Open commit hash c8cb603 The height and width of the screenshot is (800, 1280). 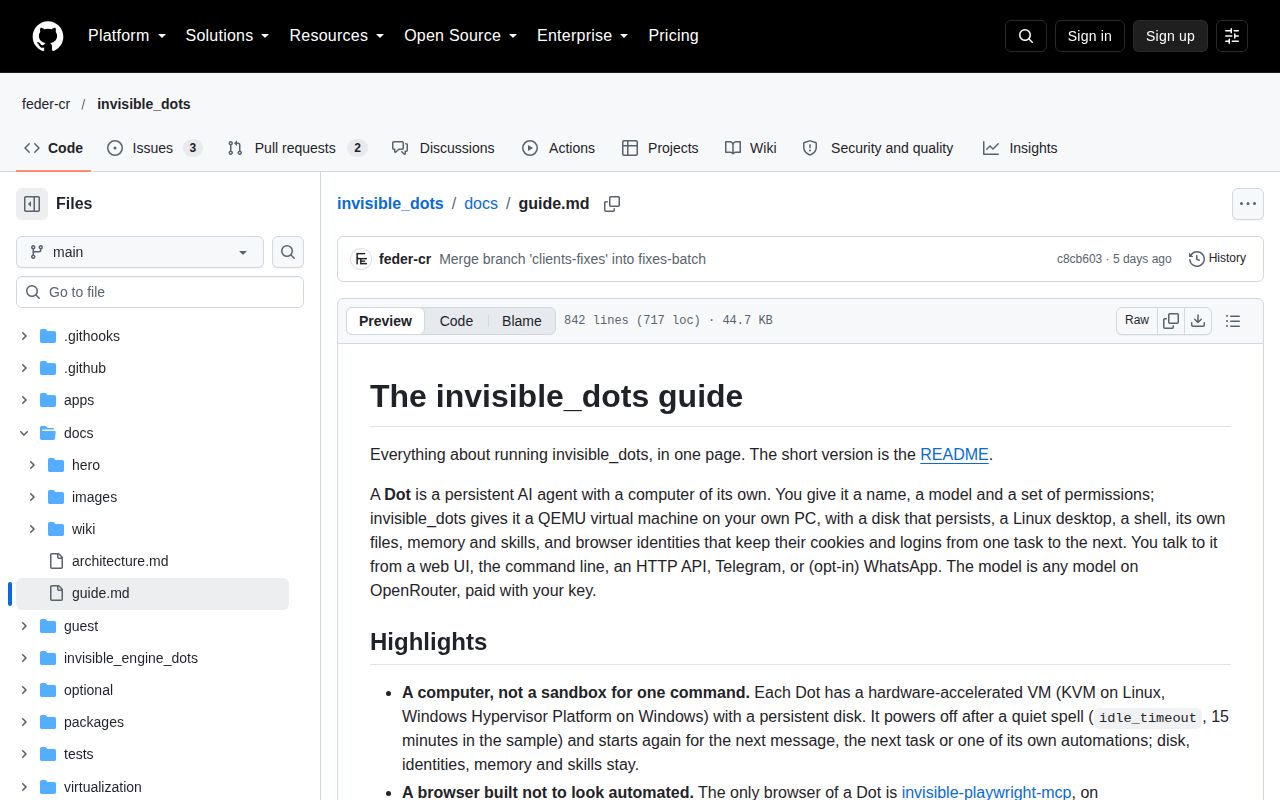coord(1079,259)
